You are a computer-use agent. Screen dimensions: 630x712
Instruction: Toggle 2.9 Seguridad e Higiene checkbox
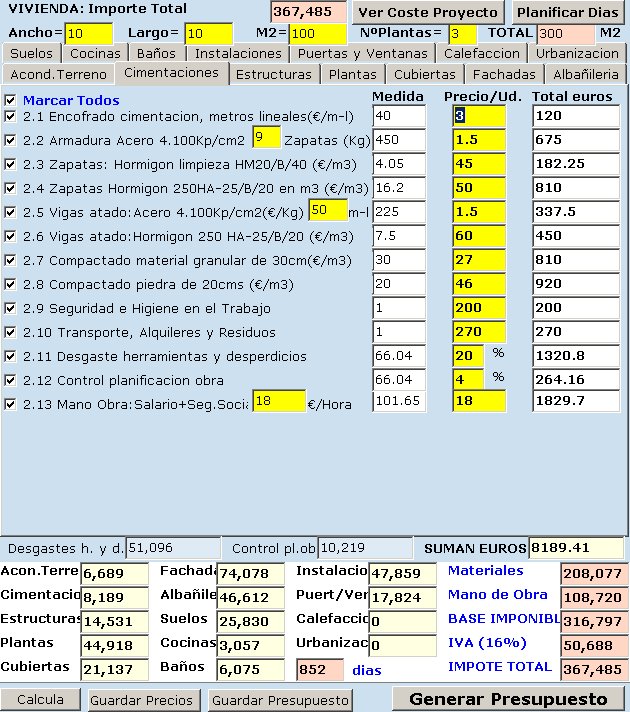click(10, 309)
